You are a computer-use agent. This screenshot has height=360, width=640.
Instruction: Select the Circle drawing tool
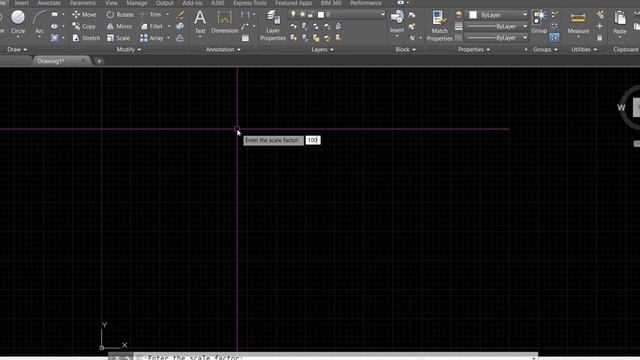18,22
